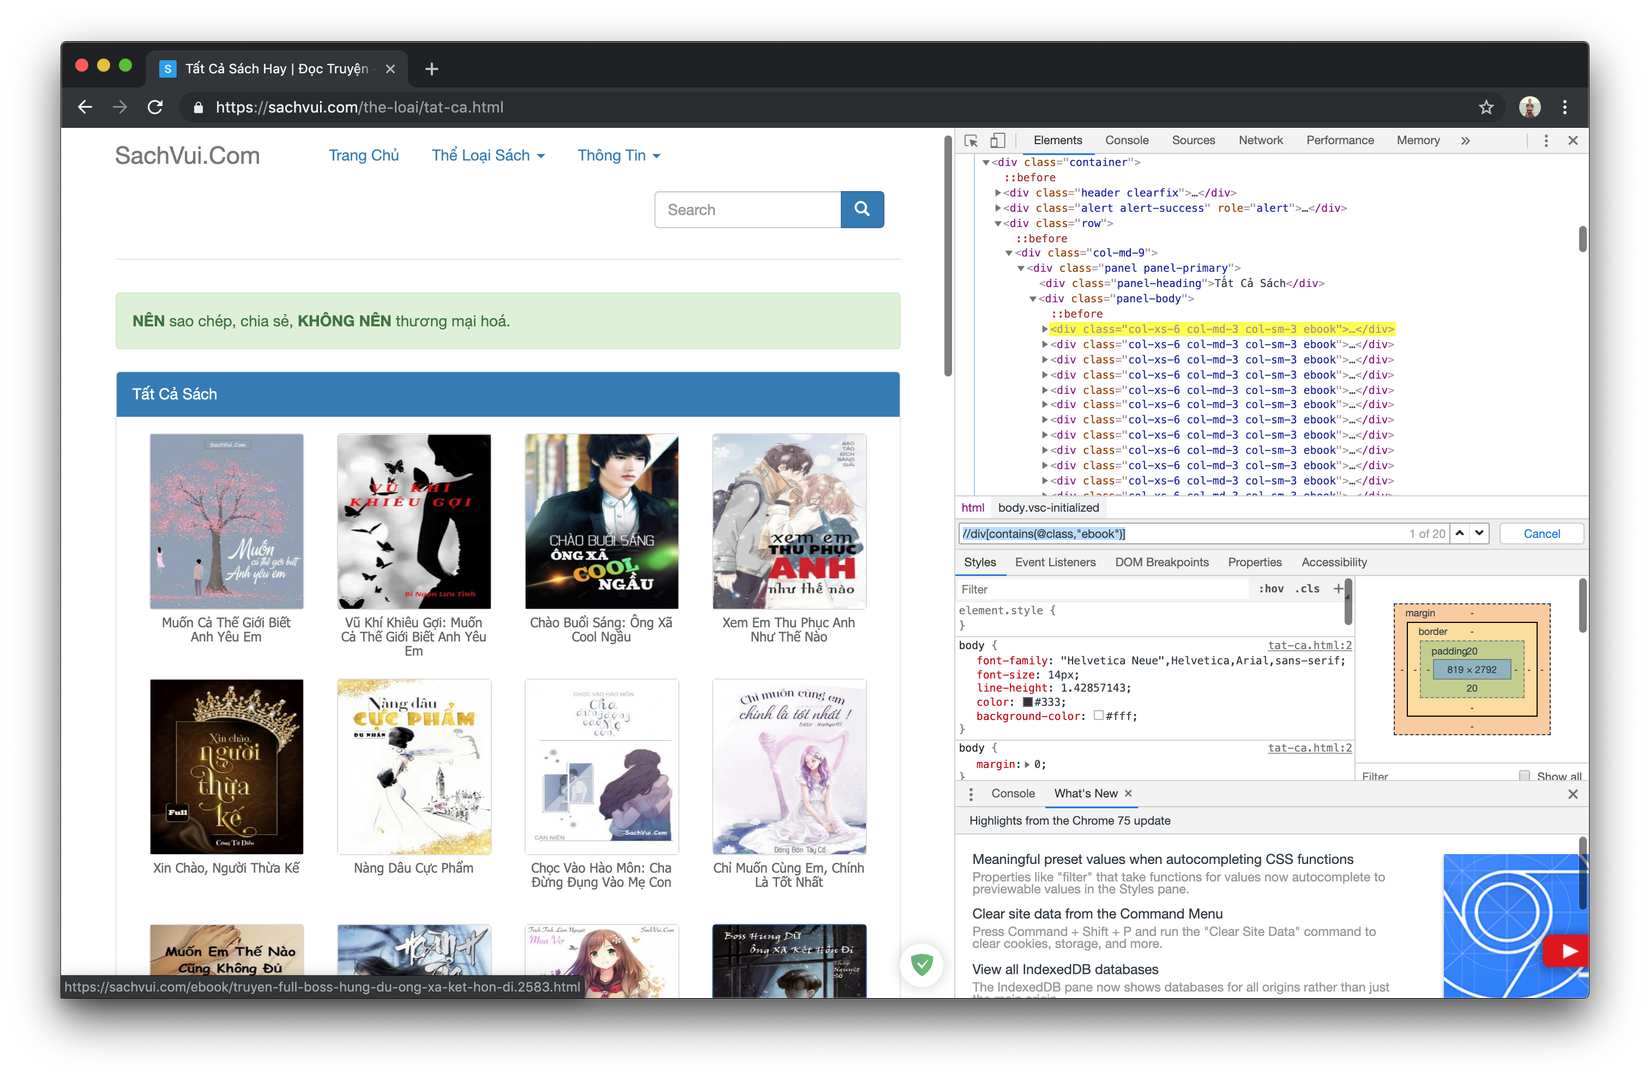Open the Chrome profile avatar
The image size is (1650, 1079).
pos(1529,107)
